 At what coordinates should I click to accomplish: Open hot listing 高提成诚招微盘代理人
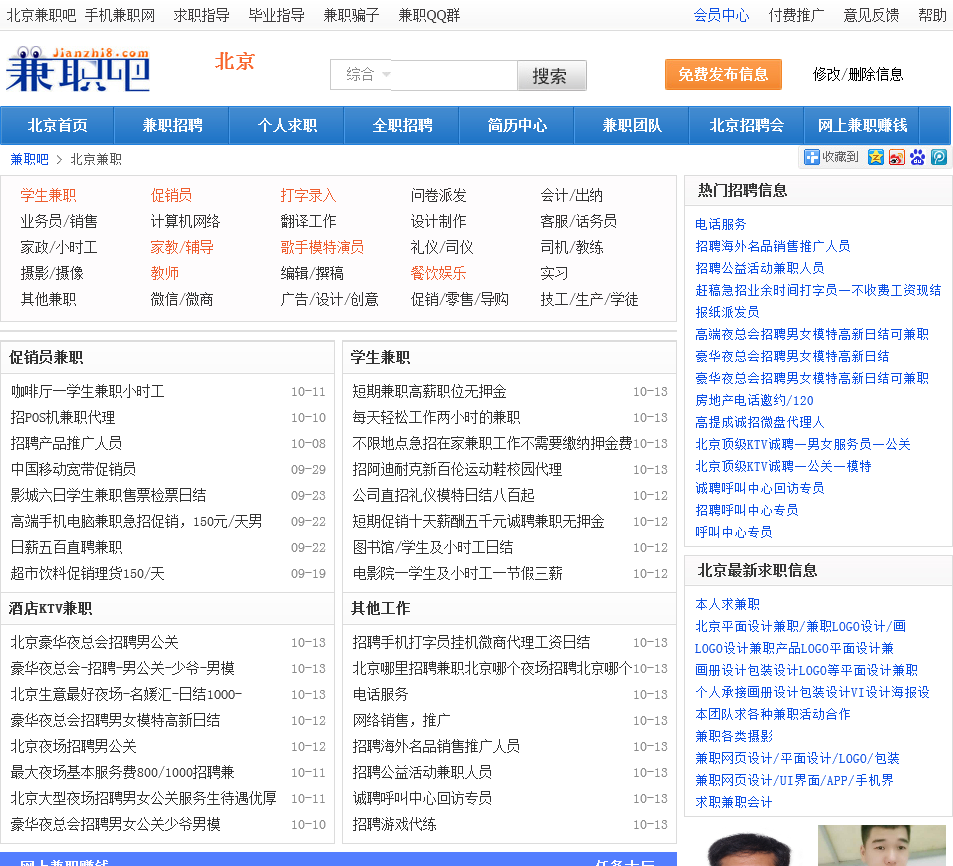(x=760, y=422)
